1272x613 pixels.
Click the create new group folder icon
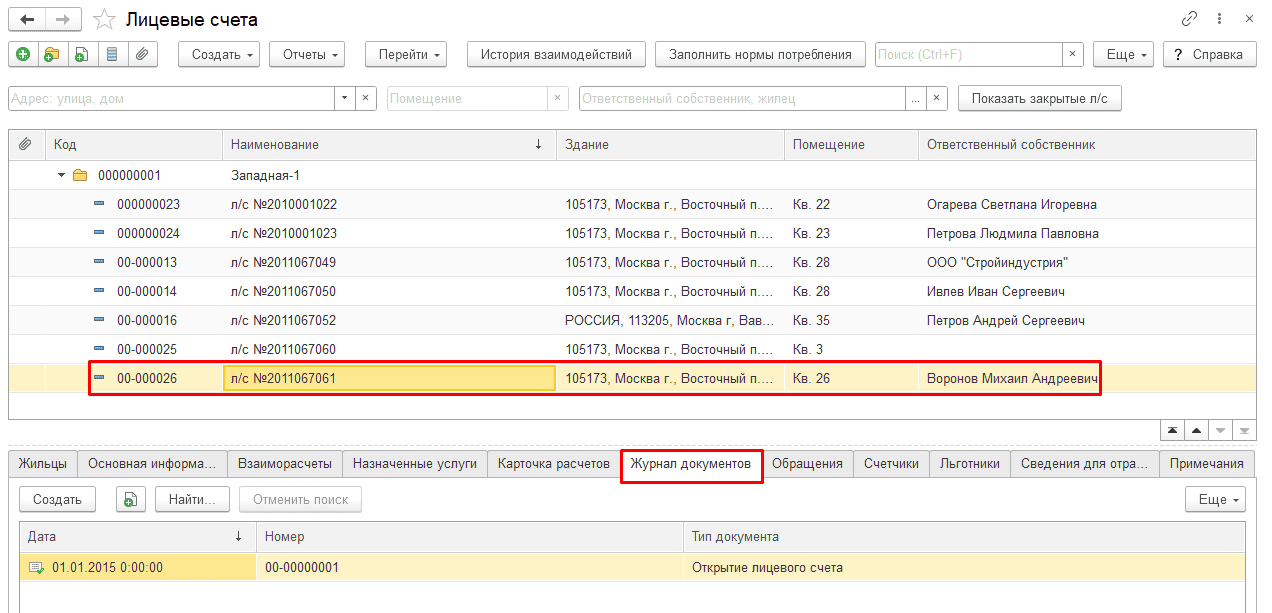click(x=52, y=54)
